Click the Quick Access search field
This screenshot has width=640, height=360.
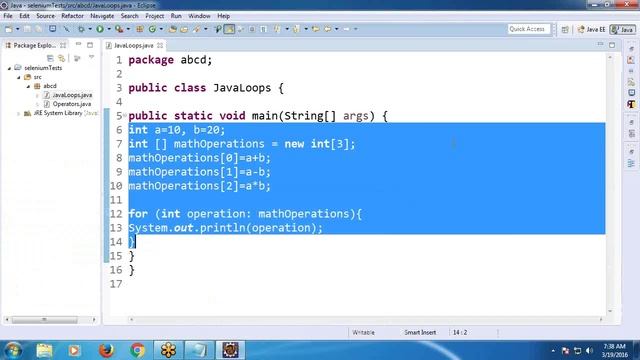(529, 29)
